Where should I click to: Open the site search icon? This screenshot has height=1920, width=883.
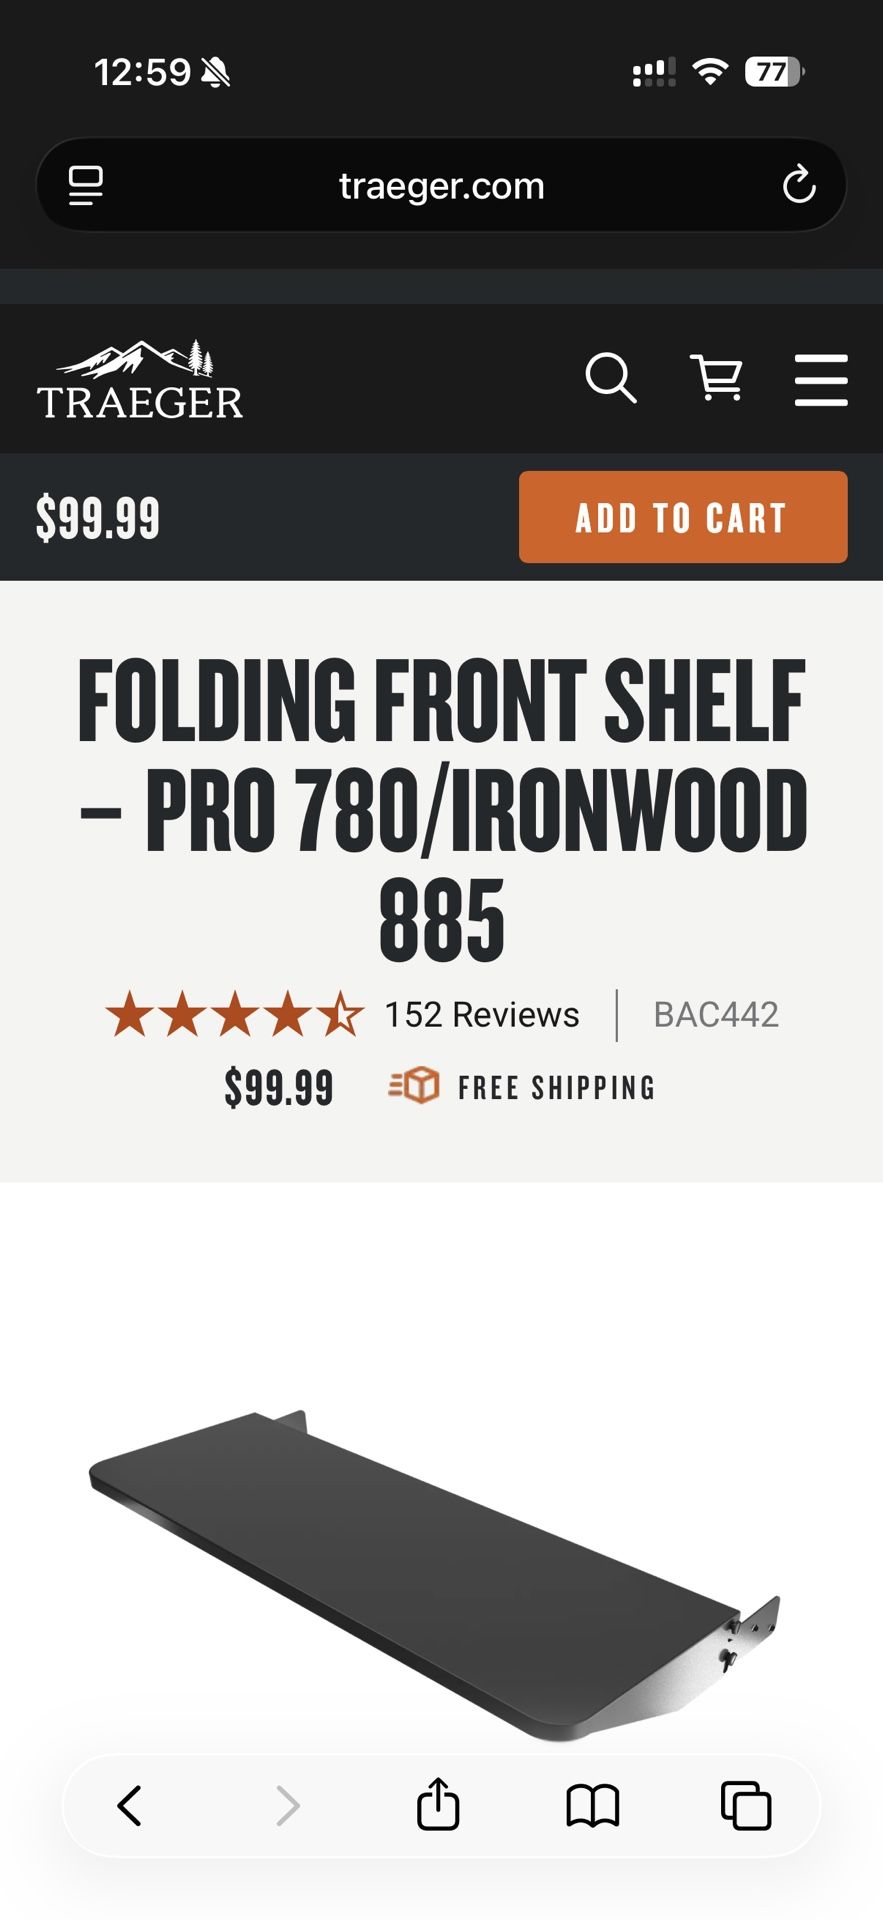point(610,378)
